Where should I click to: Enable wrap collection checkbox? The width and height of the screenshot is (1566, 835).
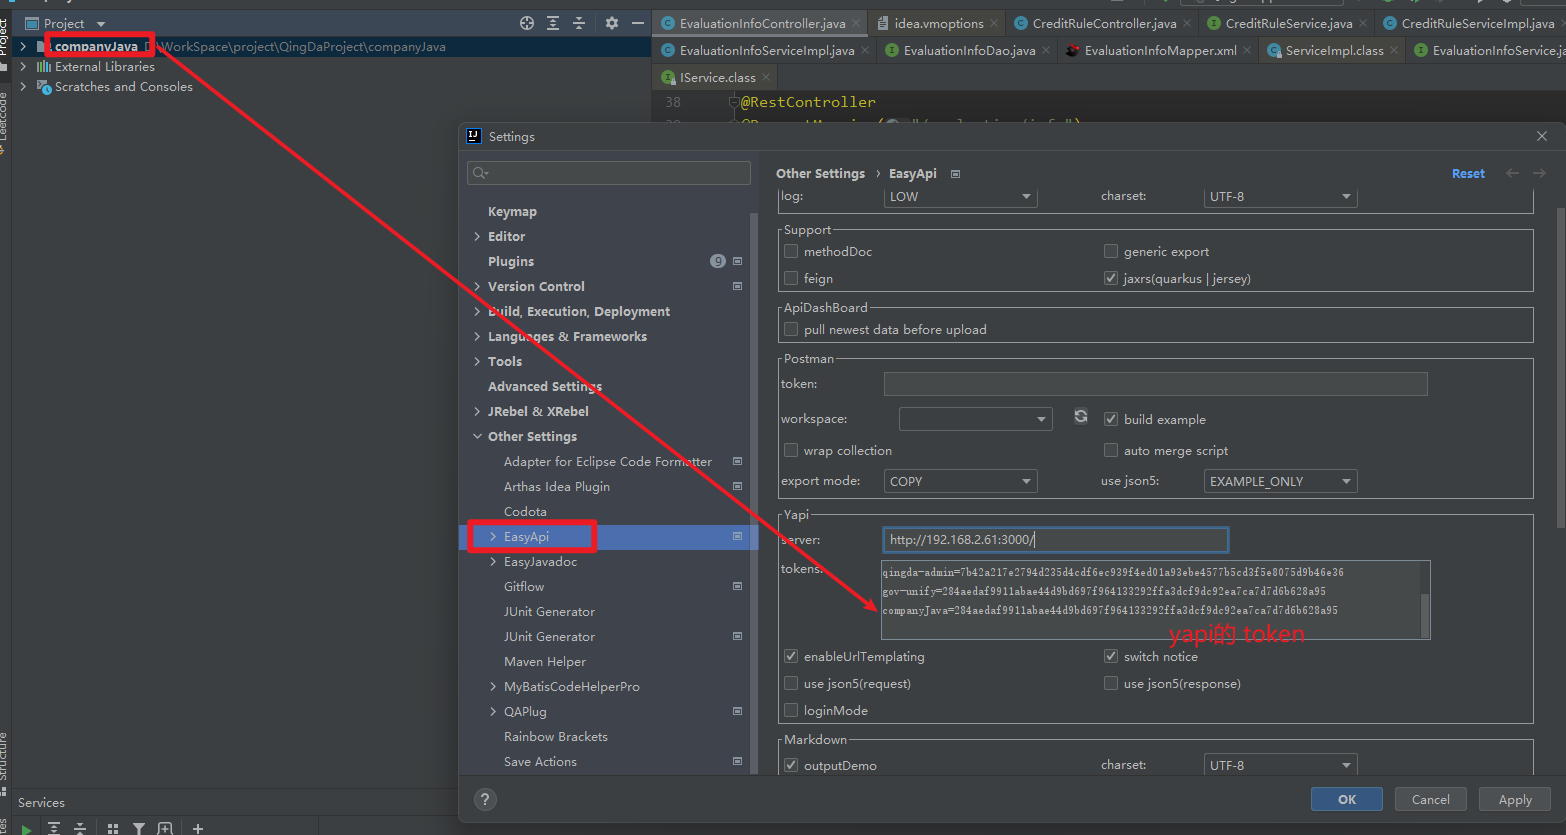coord(791,450)
